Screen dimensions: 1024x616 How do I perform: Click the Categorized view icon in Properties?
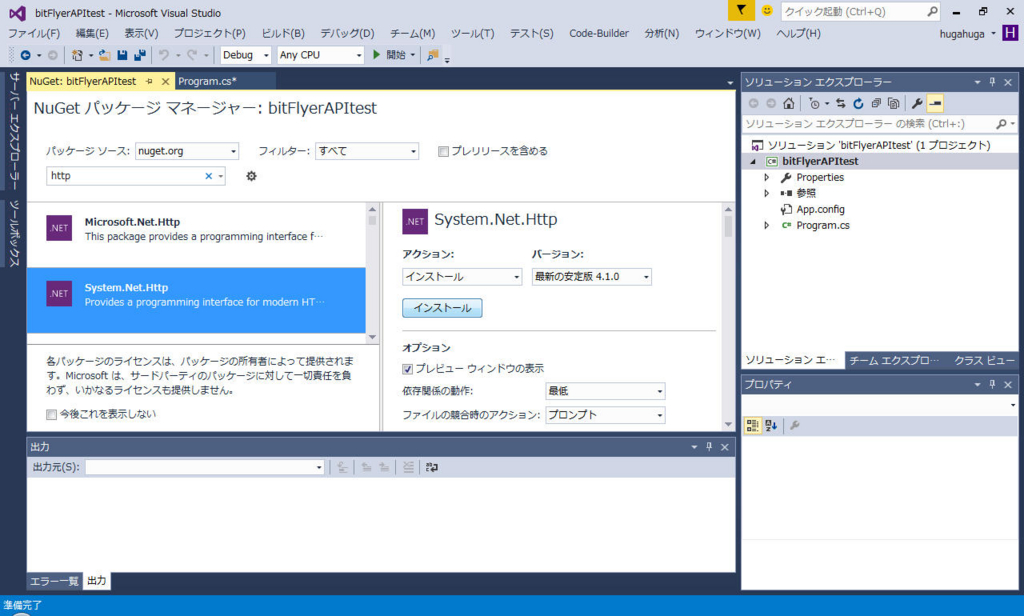752,426
